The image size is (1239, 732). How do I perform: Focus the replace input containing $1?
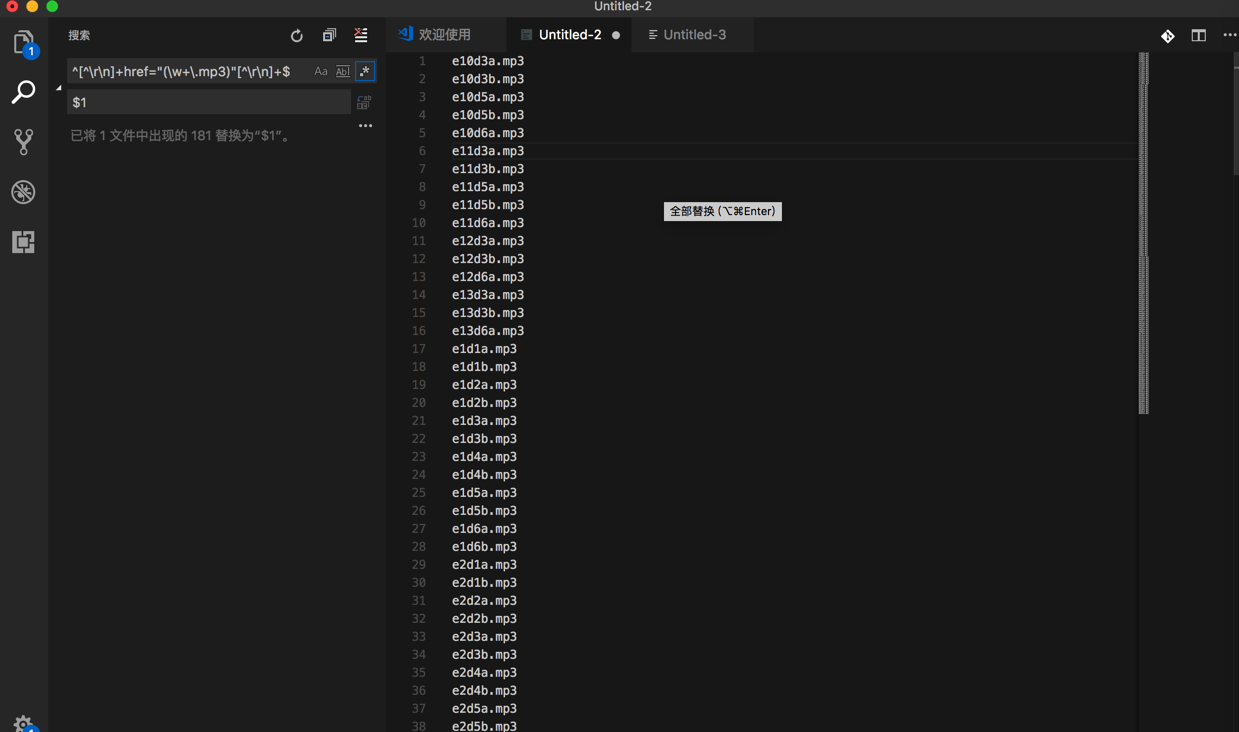tap(209, 102)
